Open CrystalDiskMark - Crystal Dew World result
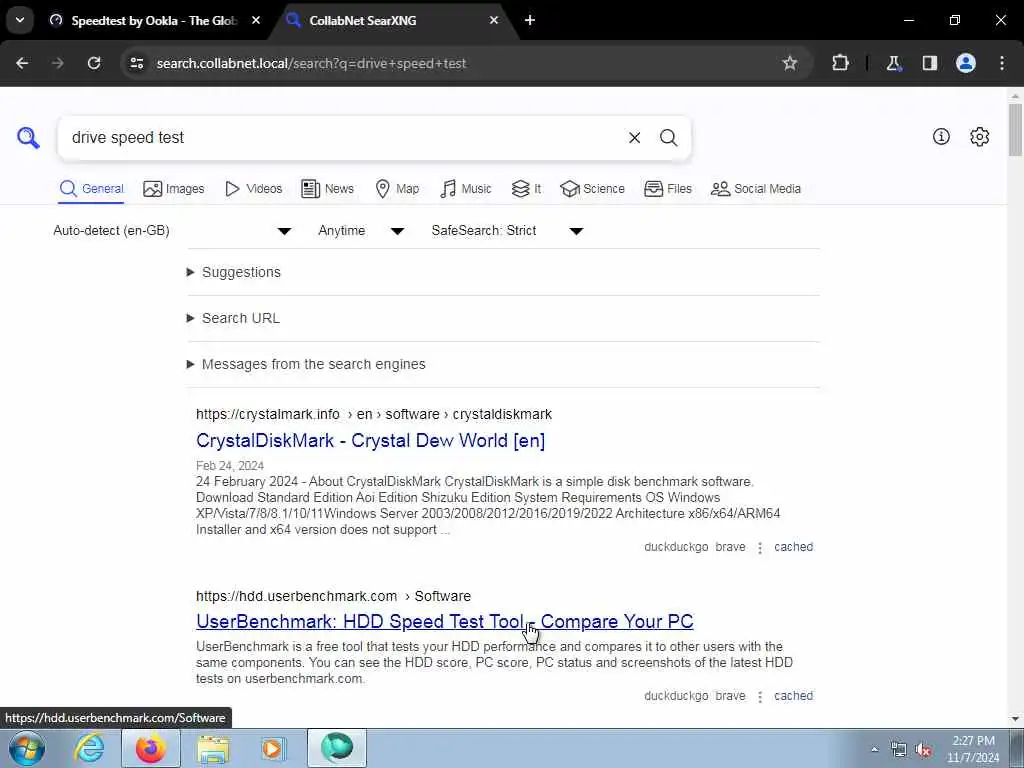The image size is (1024, 768). click(370, 440)
